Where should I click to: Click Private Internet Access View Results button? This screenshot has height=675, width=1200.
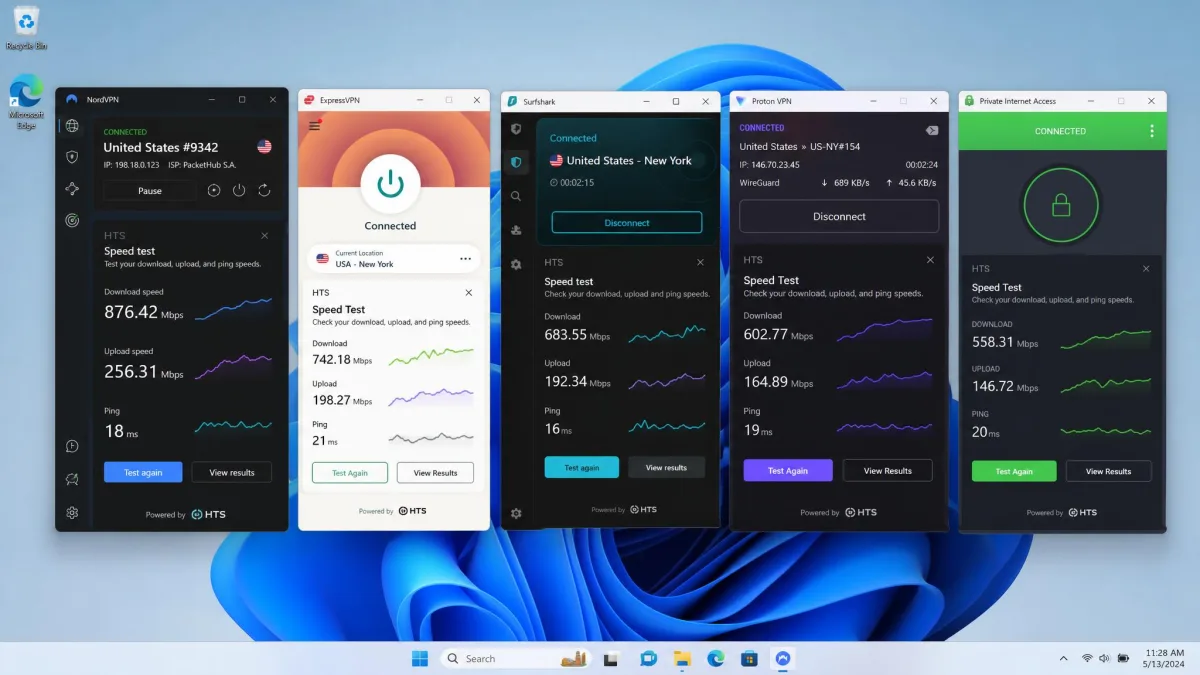click(x=1108, y=471)
